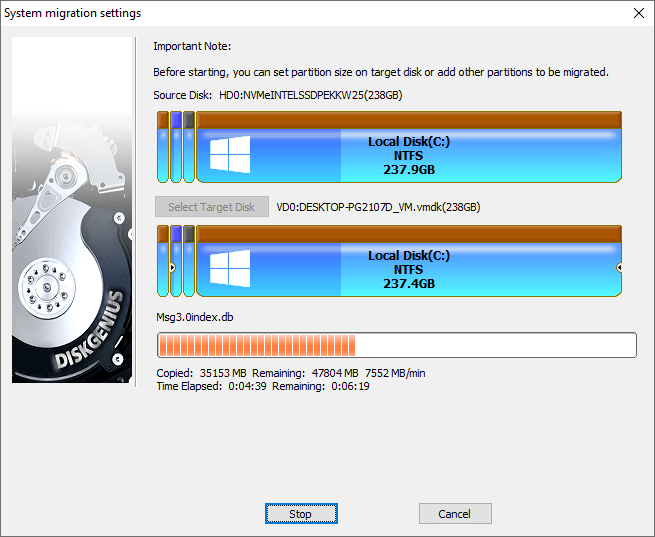Select the purple-topped small partition on source disk
The image size is (655, 537).
point(176,148)
